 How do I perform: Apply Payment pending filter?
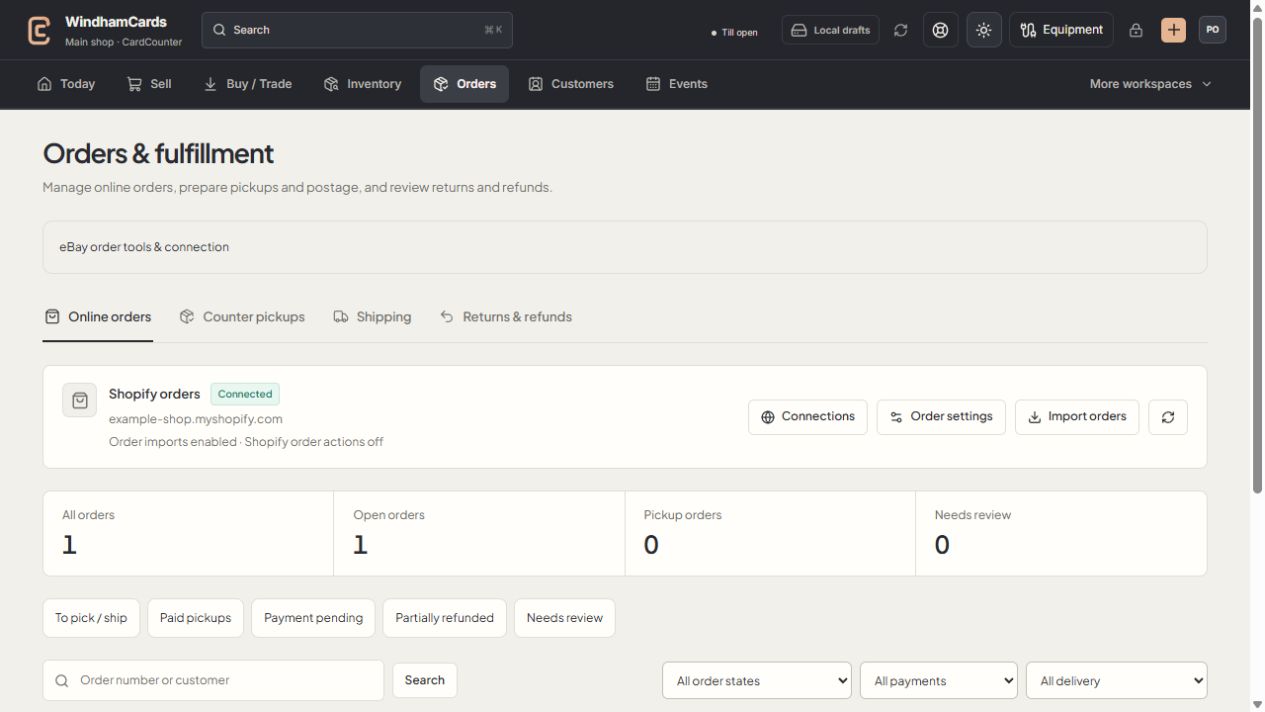pos(313,618)
